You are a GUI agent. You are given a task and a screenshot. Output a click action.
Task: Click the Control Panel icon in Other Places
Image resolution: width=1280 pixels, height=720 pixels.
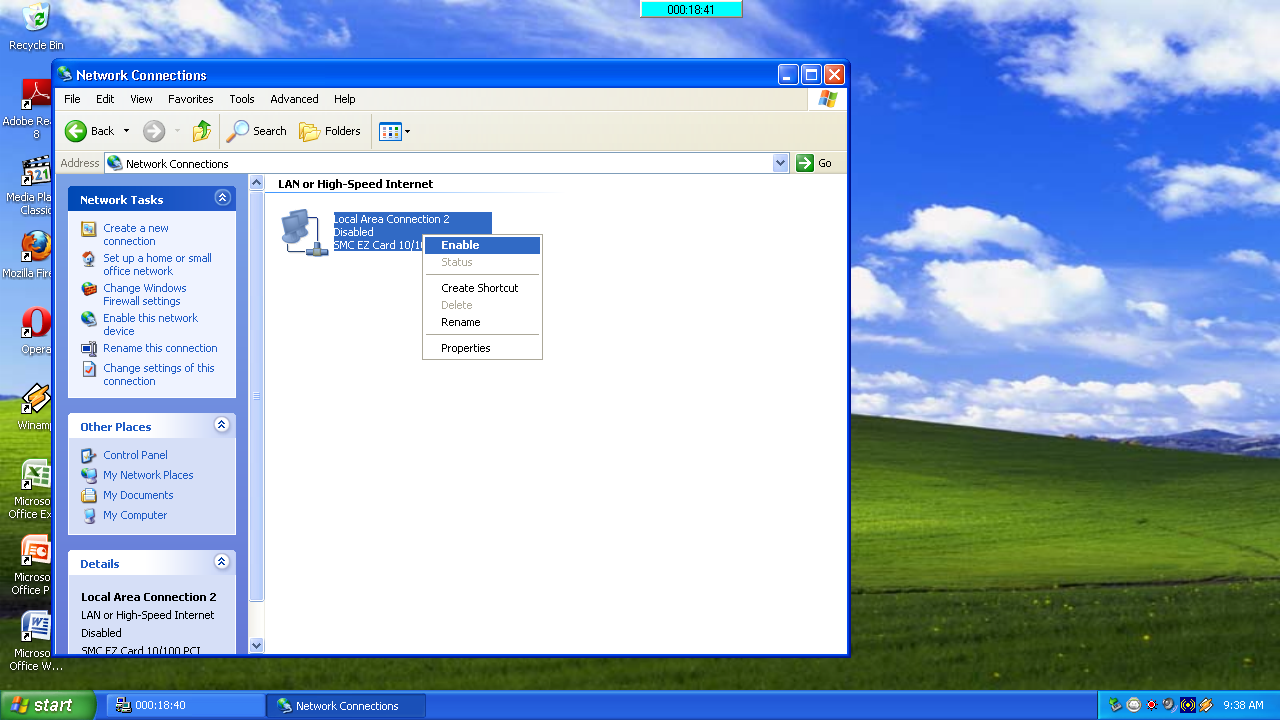89,455
